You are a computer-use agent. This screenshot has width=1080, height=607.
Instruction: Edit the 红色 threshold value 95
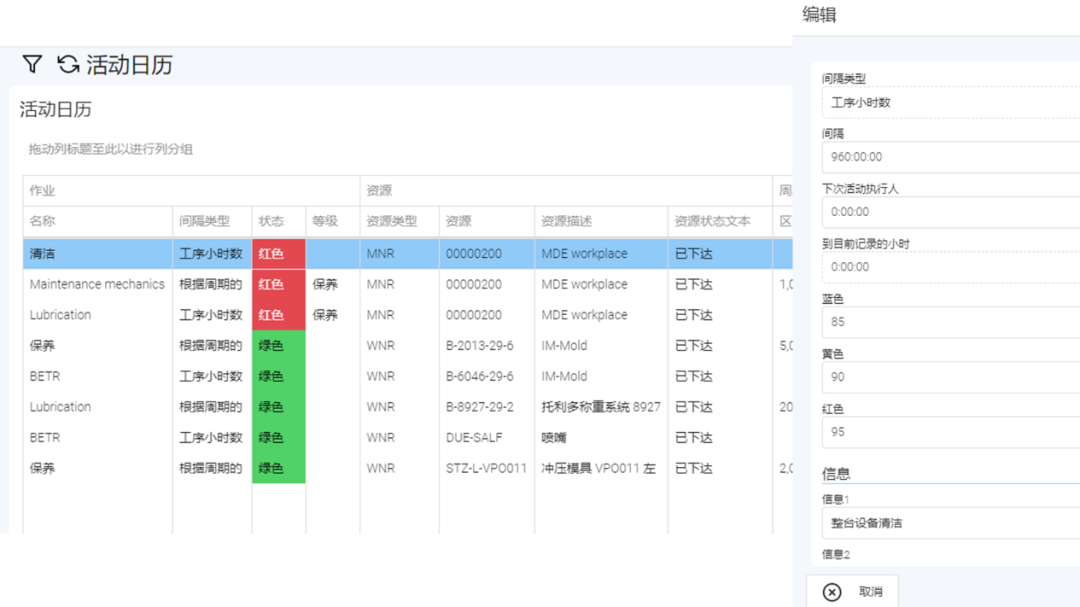[x=951, y=432]
